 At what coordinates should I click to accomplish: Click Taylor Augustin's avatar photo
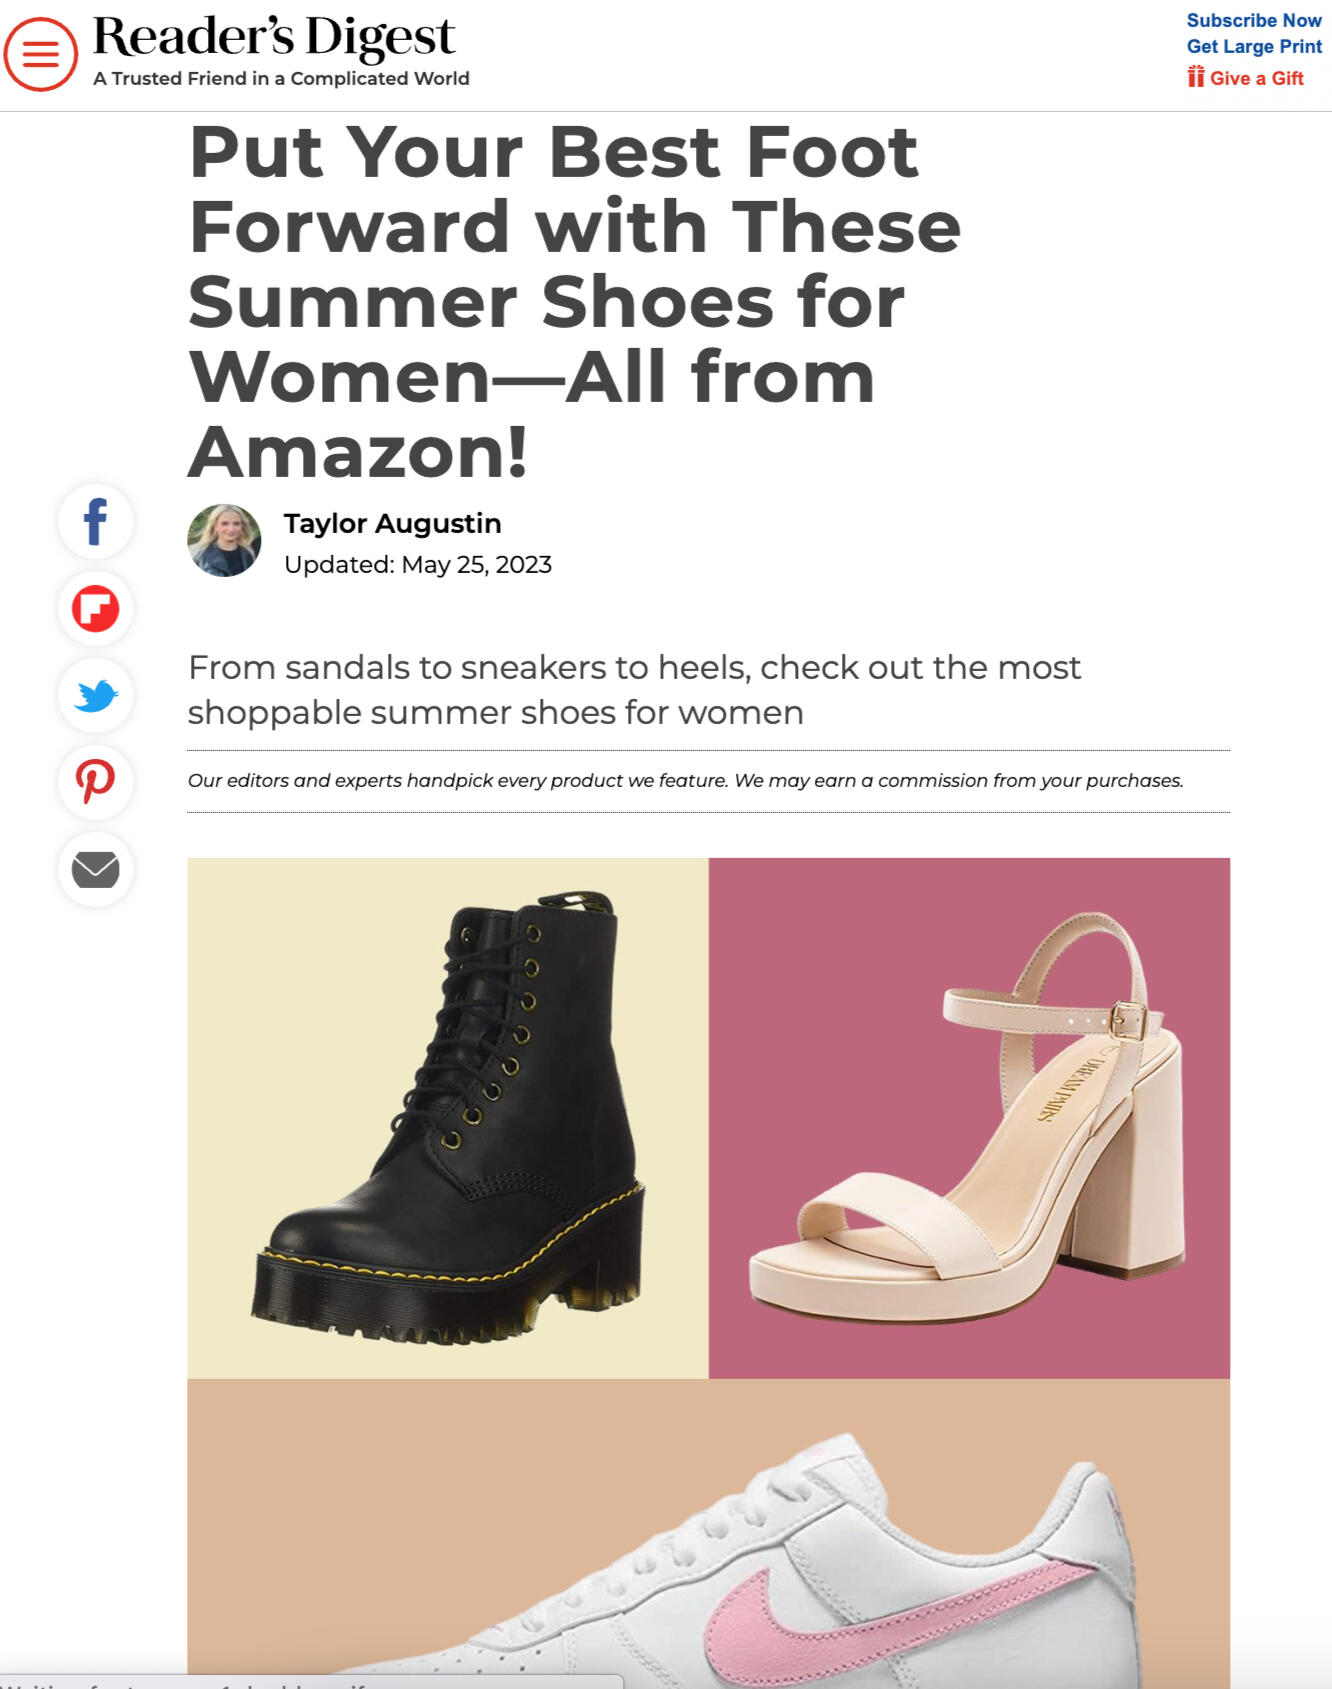coord(224,540)
